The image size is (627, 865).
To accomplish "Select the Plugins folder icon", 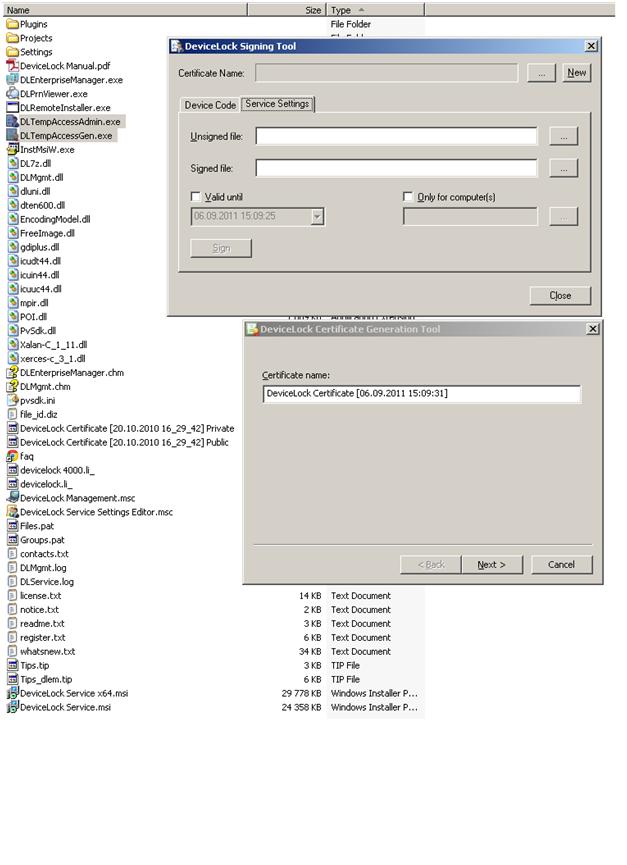I will [12, 24].
